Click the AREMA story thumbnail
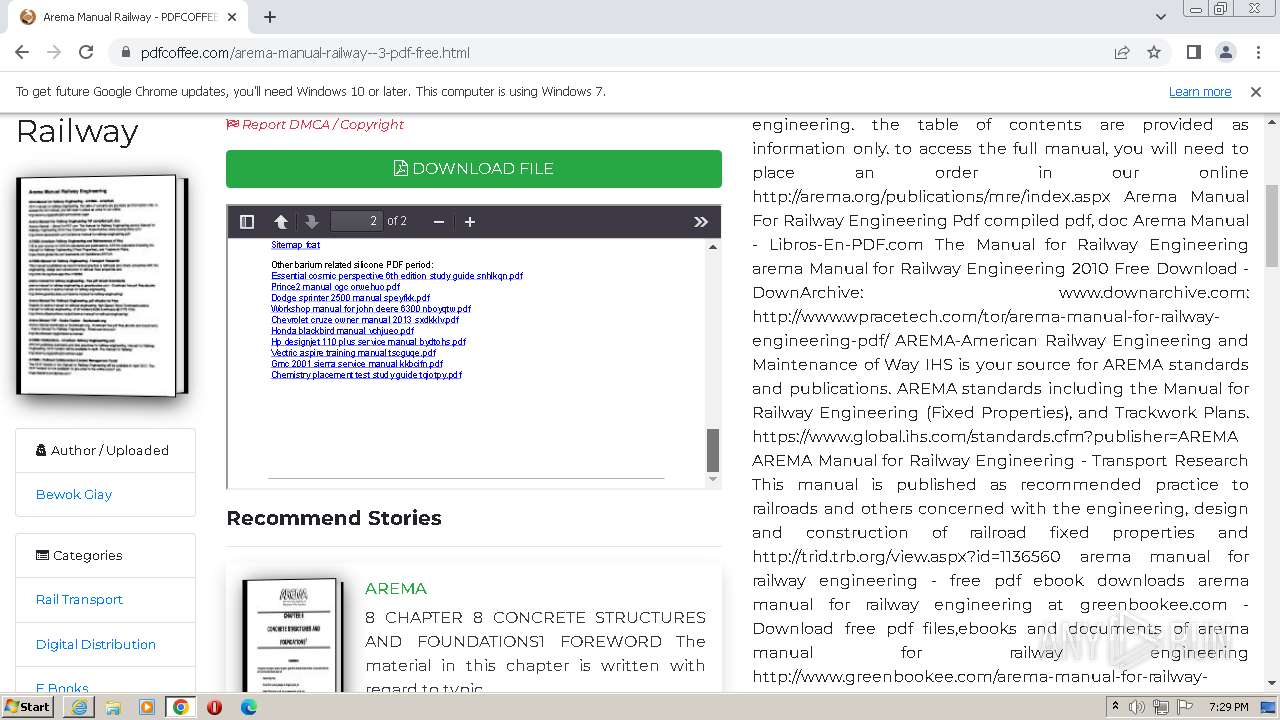The width and height of the screenshot is (1280, 720). coord(291,635)
